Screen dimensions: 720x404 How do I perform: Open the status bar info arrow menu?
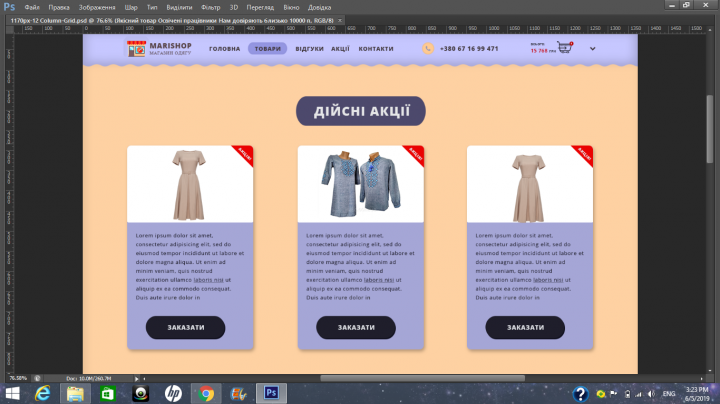point(136,379)
